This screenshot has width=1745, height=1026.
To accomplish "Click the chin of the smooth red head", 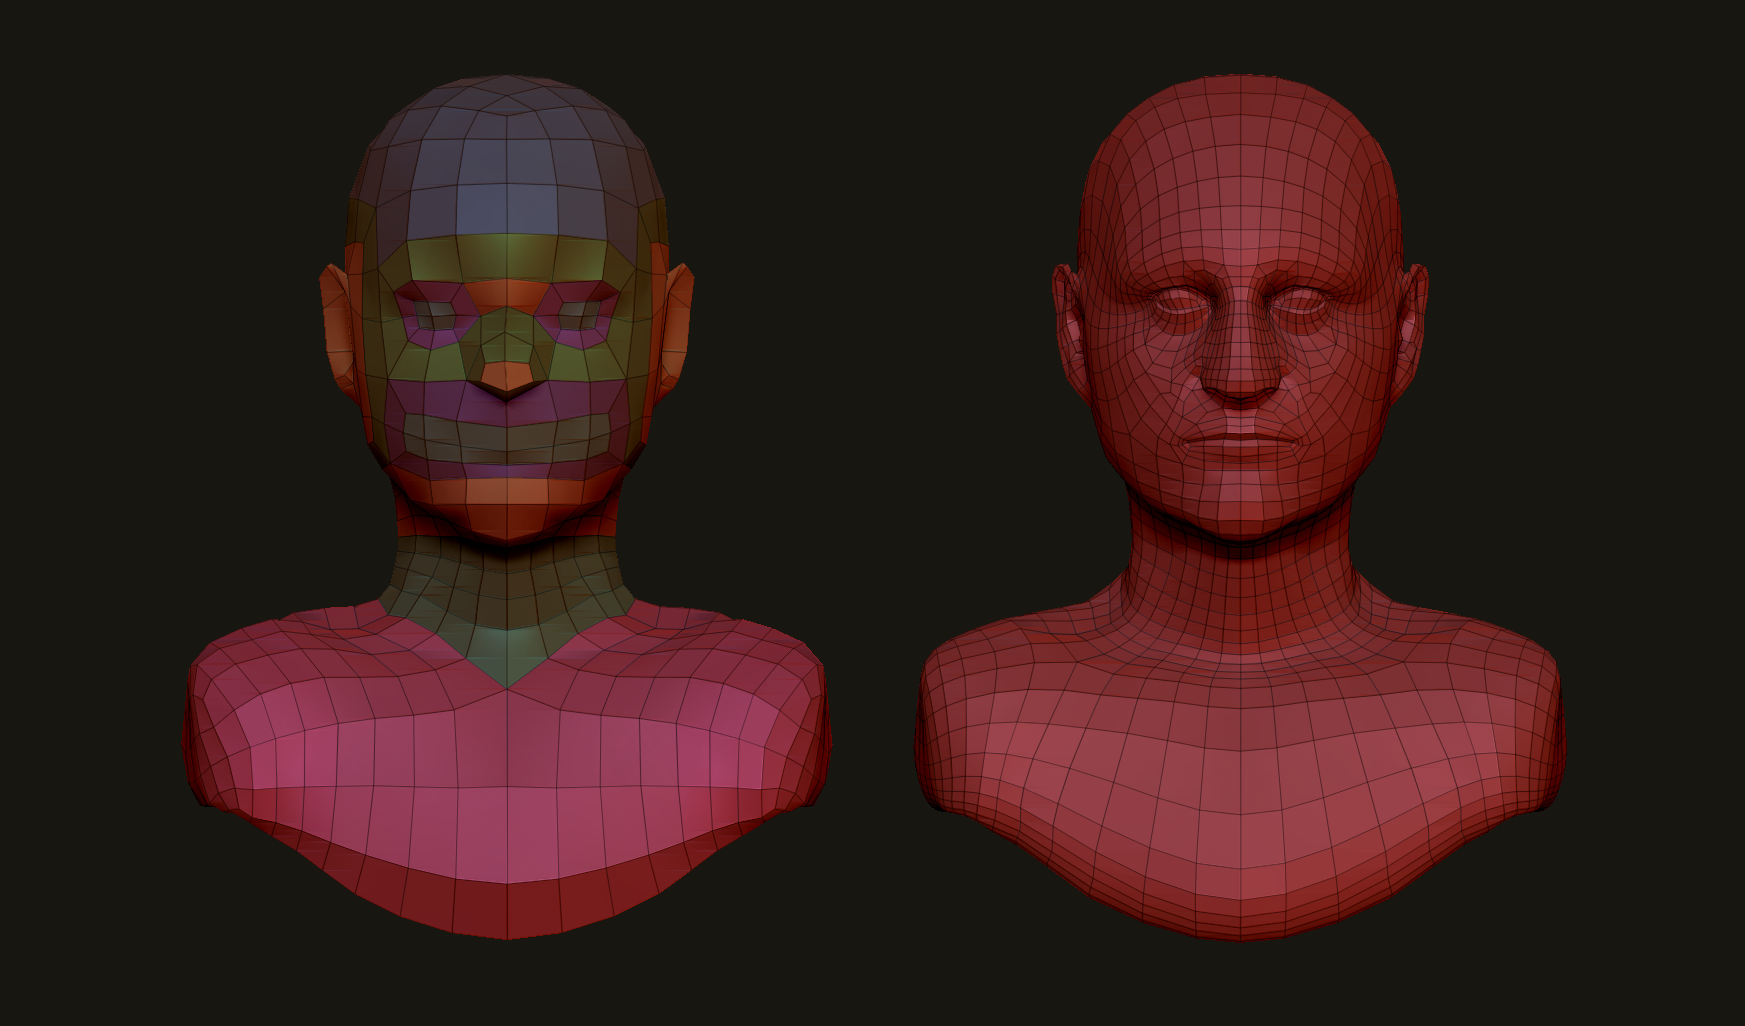I will (x=1240, y=505).
